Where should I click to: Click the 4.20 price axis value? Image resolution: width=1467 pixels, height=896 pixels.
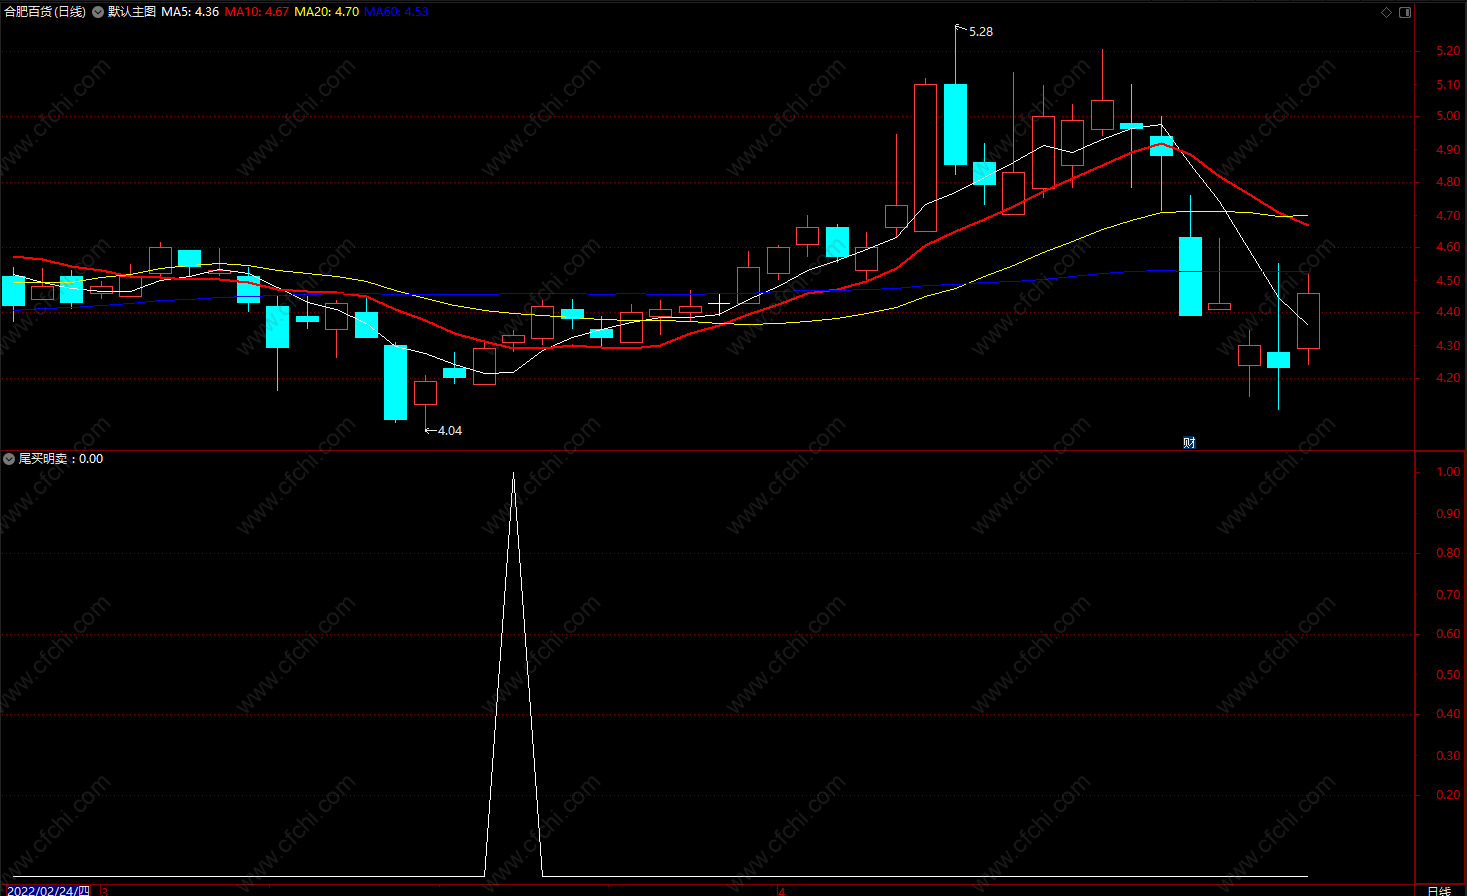pos(1448,379)
